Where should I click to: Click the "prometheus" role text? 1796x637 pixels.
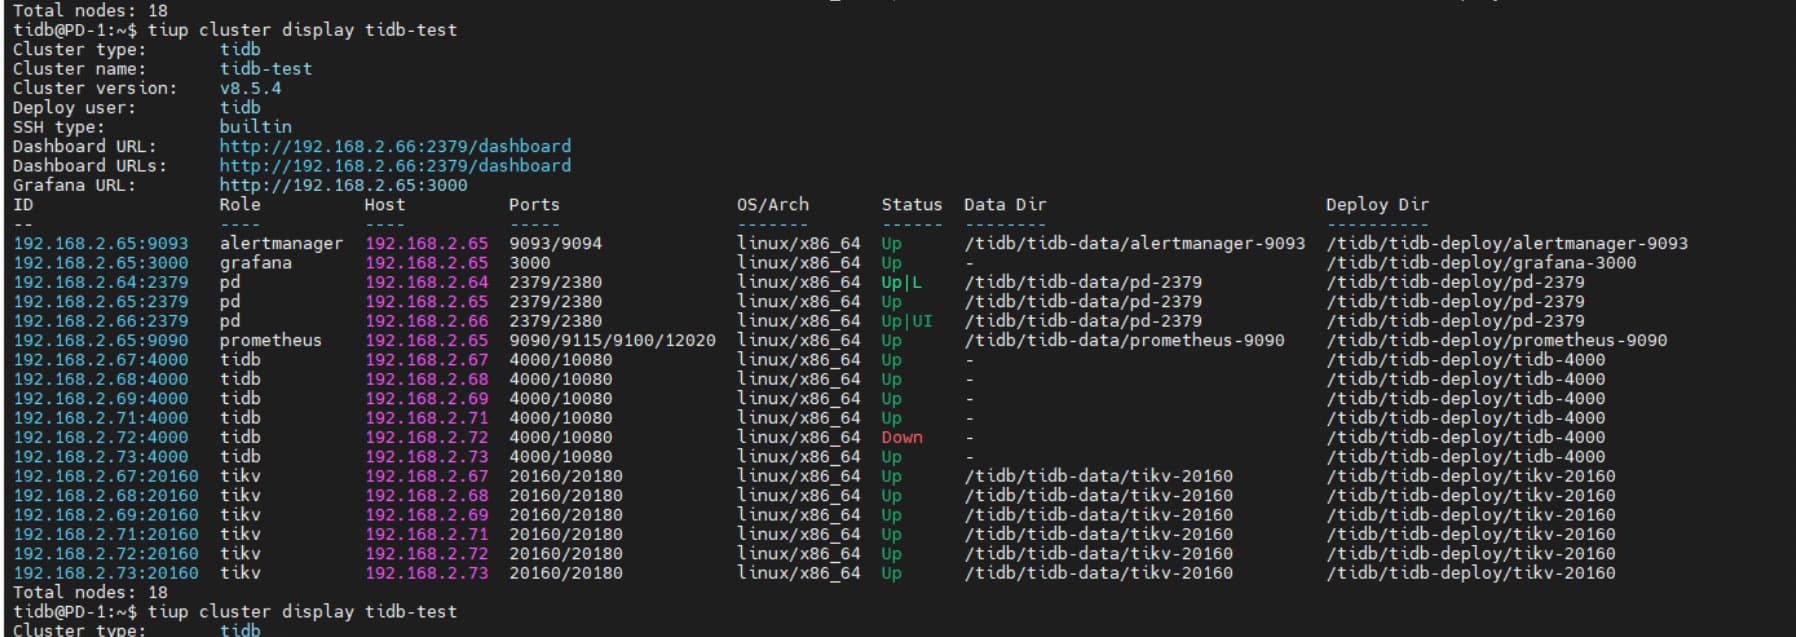(x=271, y=340)
